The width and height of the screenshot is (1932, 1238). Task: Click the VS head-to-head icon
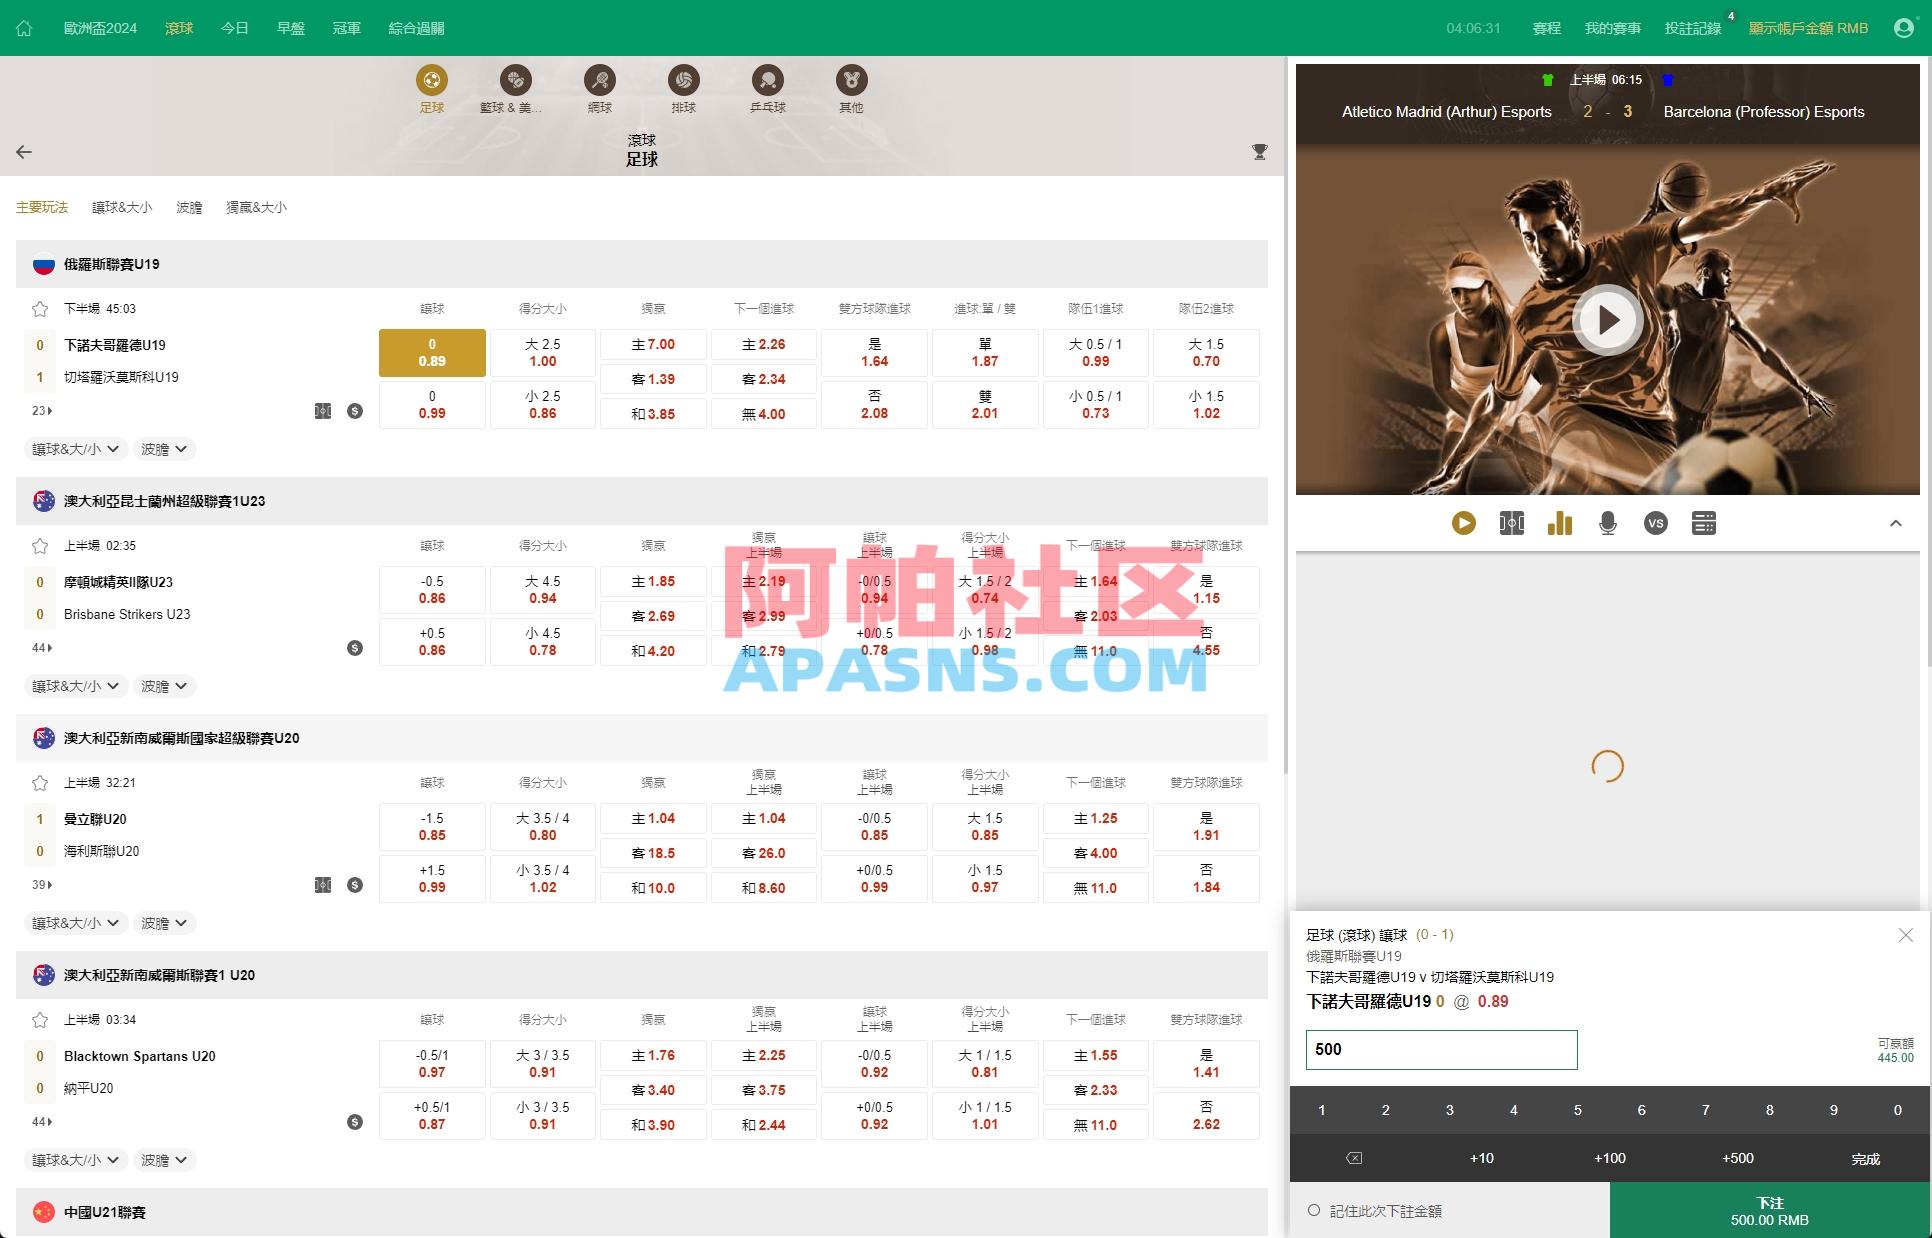point(1655,522)
